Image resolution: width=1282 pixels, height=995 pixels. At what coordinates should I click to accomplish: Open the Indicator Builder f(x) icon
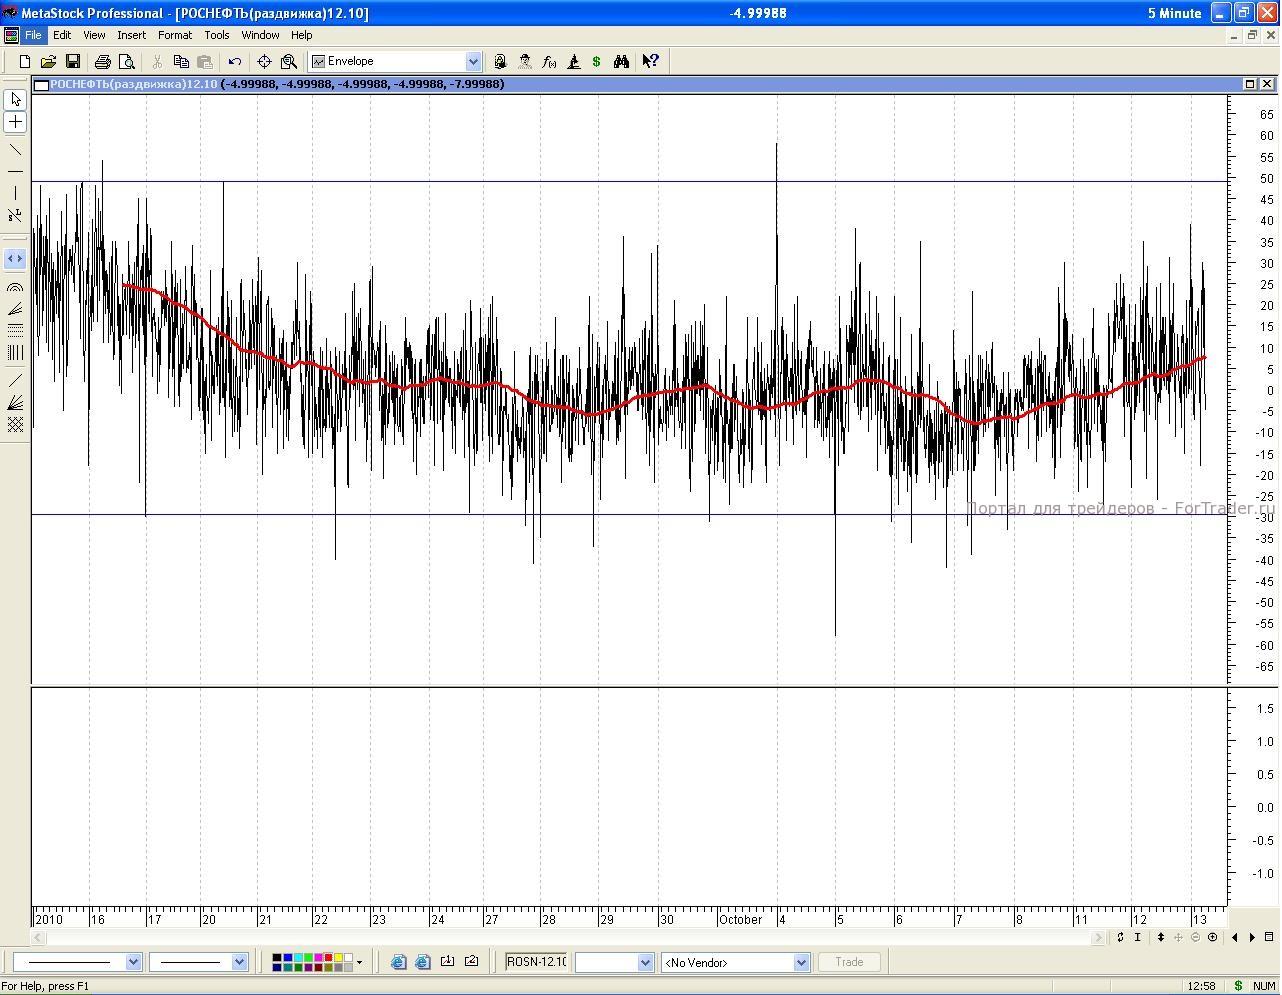coord(549,61)
